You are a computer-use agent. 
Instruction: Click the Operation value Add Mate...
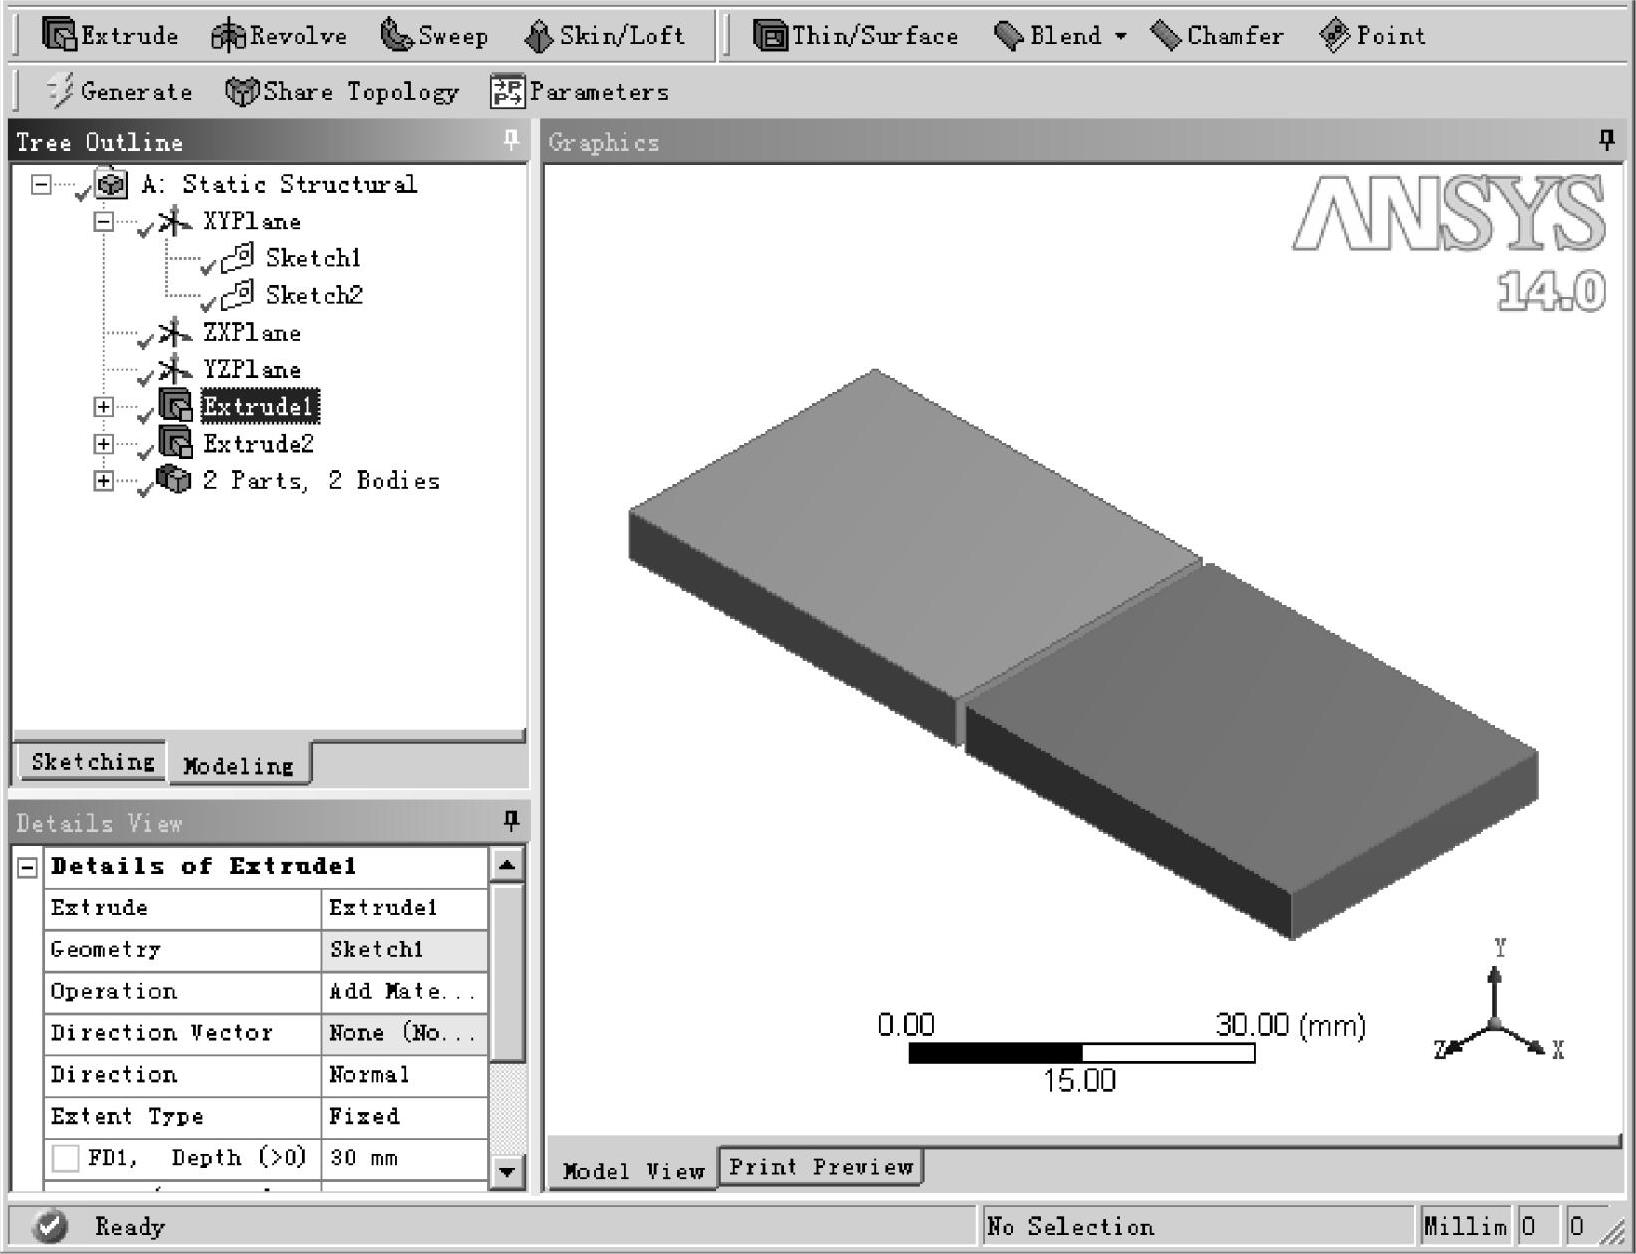pos(404,991)
